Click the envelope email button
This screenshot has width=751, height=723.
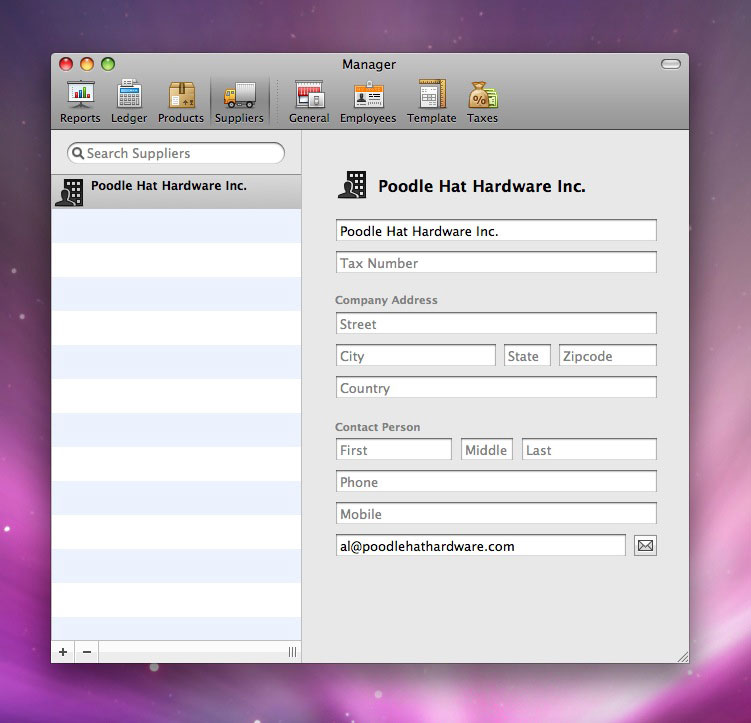pyautogui.click(x=645, y=545)
